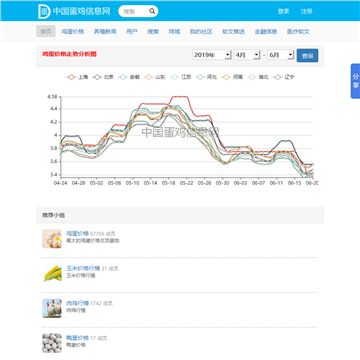Click the blue 查询 query button
Viewport: 360px width, 360px height.
[307, 56]
